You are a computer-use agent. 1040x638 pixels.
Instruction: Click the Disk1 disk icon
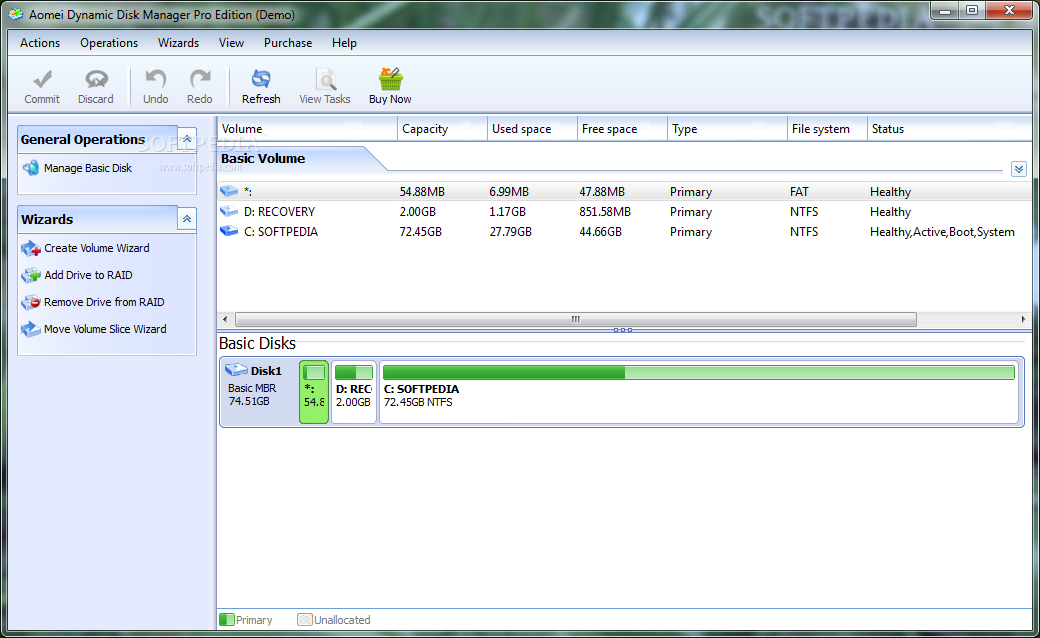(235, 370)
